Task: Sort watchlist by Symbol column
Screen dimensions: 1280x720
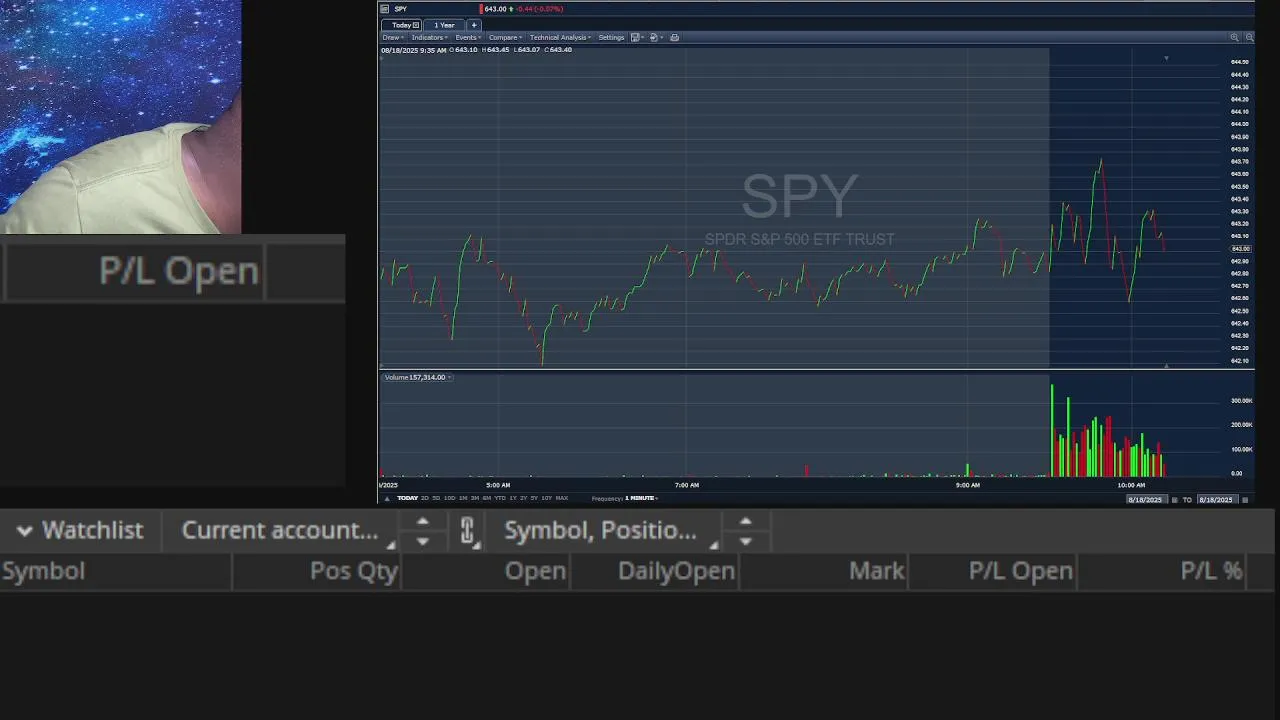Action: [x=115, y=571]
